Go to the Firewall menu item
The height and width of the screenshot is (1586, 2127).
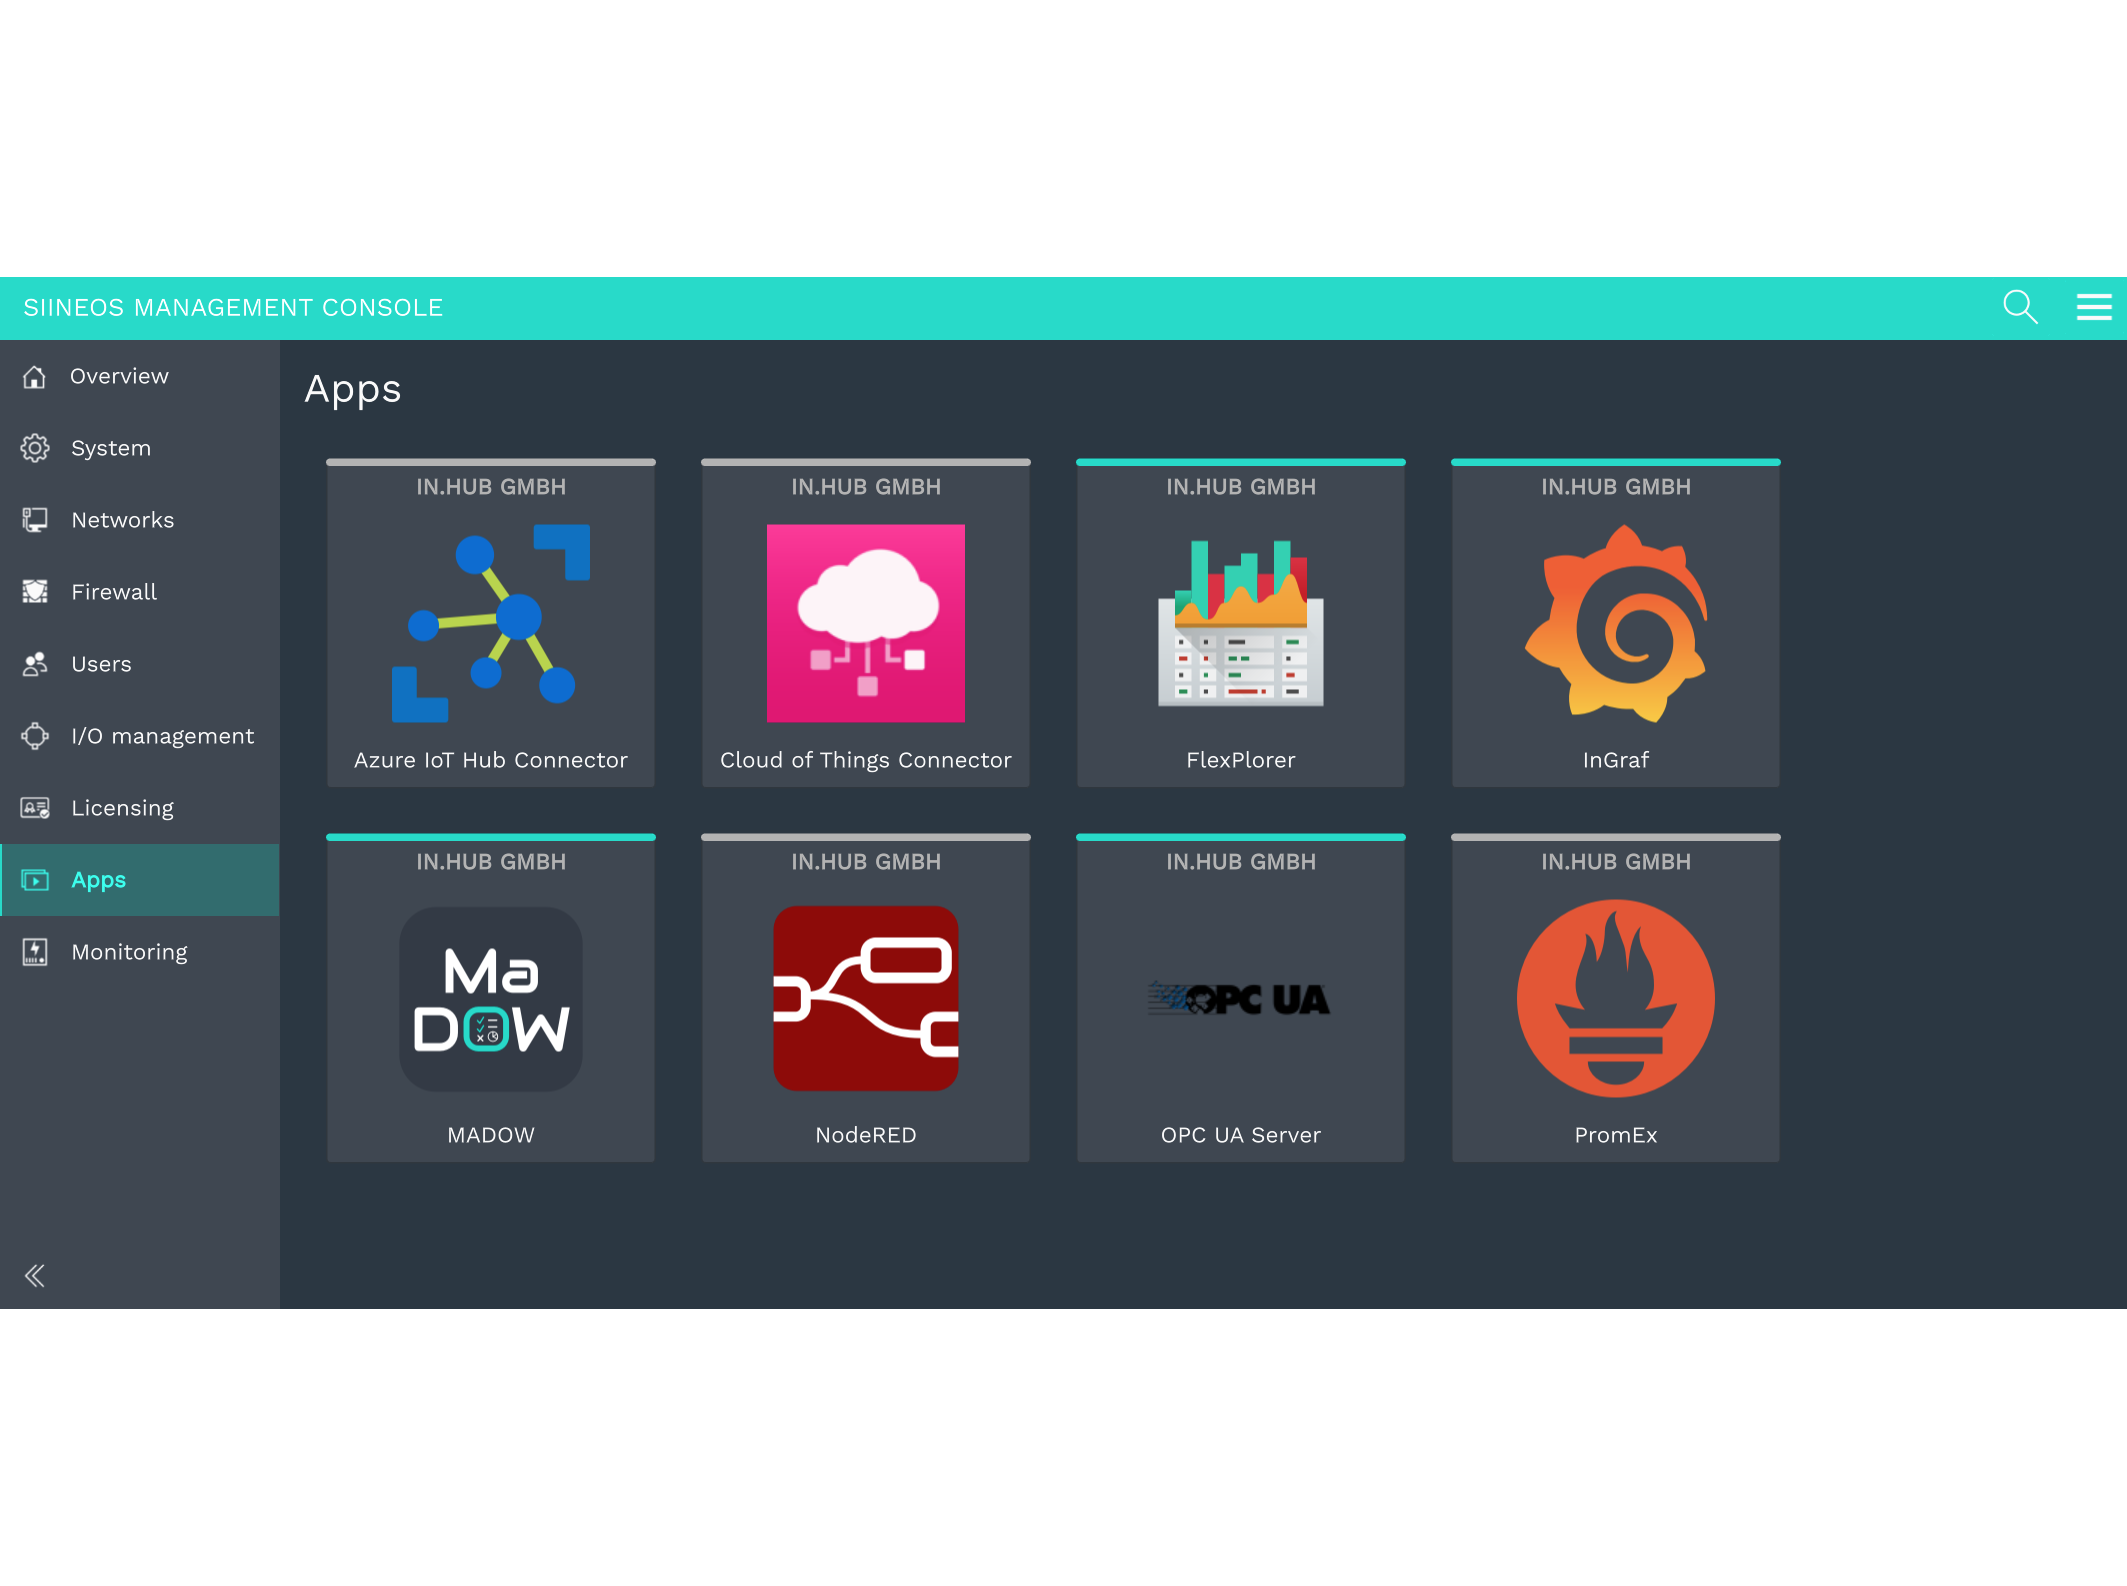tap(140, 592)
